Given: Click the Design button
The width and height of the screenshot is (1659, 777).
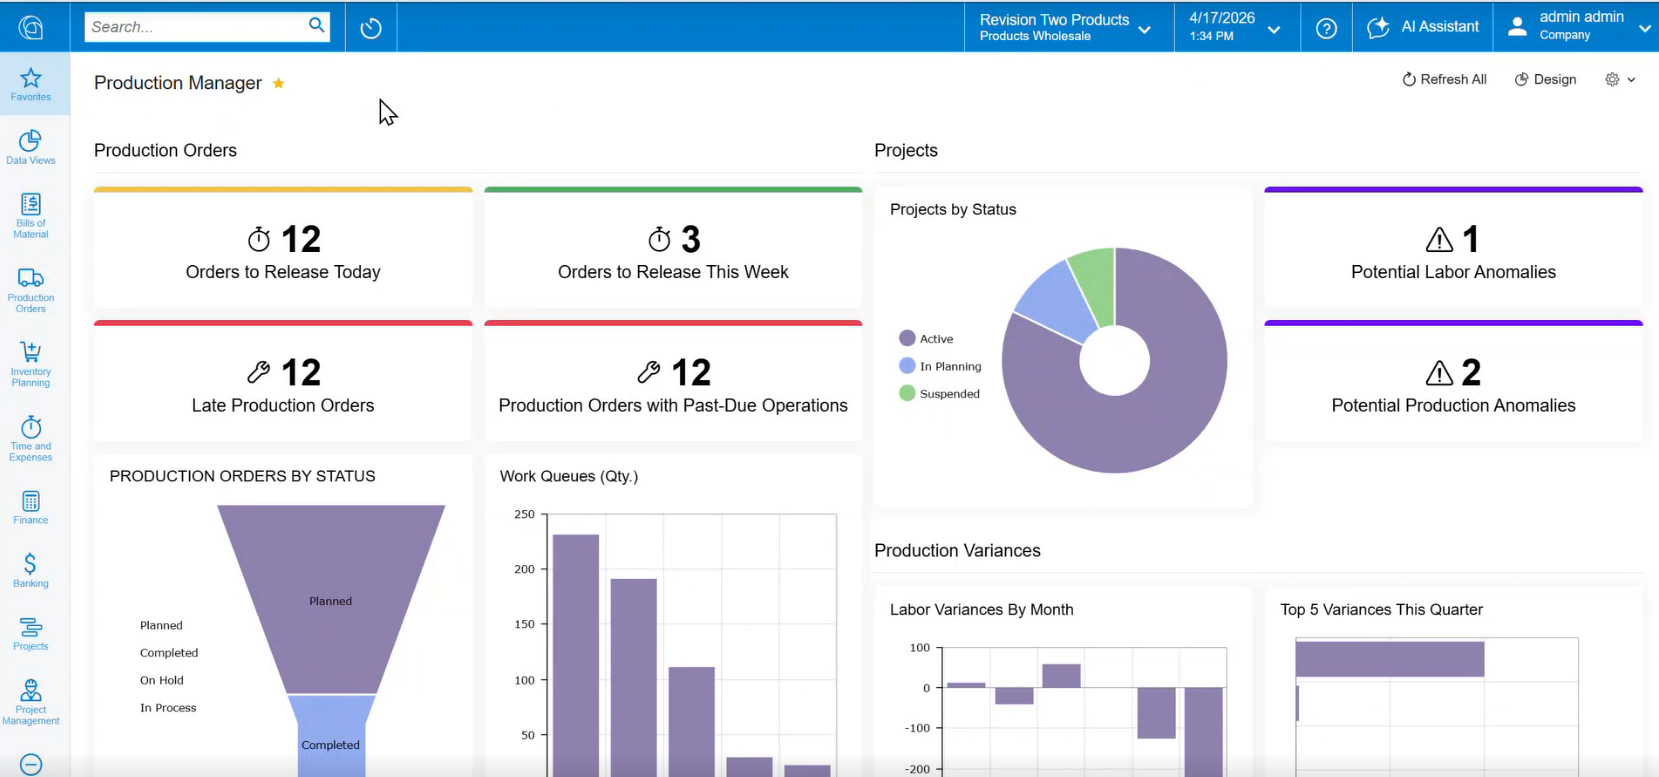Looking at the screenshot, I should pyautogui.click(x=1545, y=80).
